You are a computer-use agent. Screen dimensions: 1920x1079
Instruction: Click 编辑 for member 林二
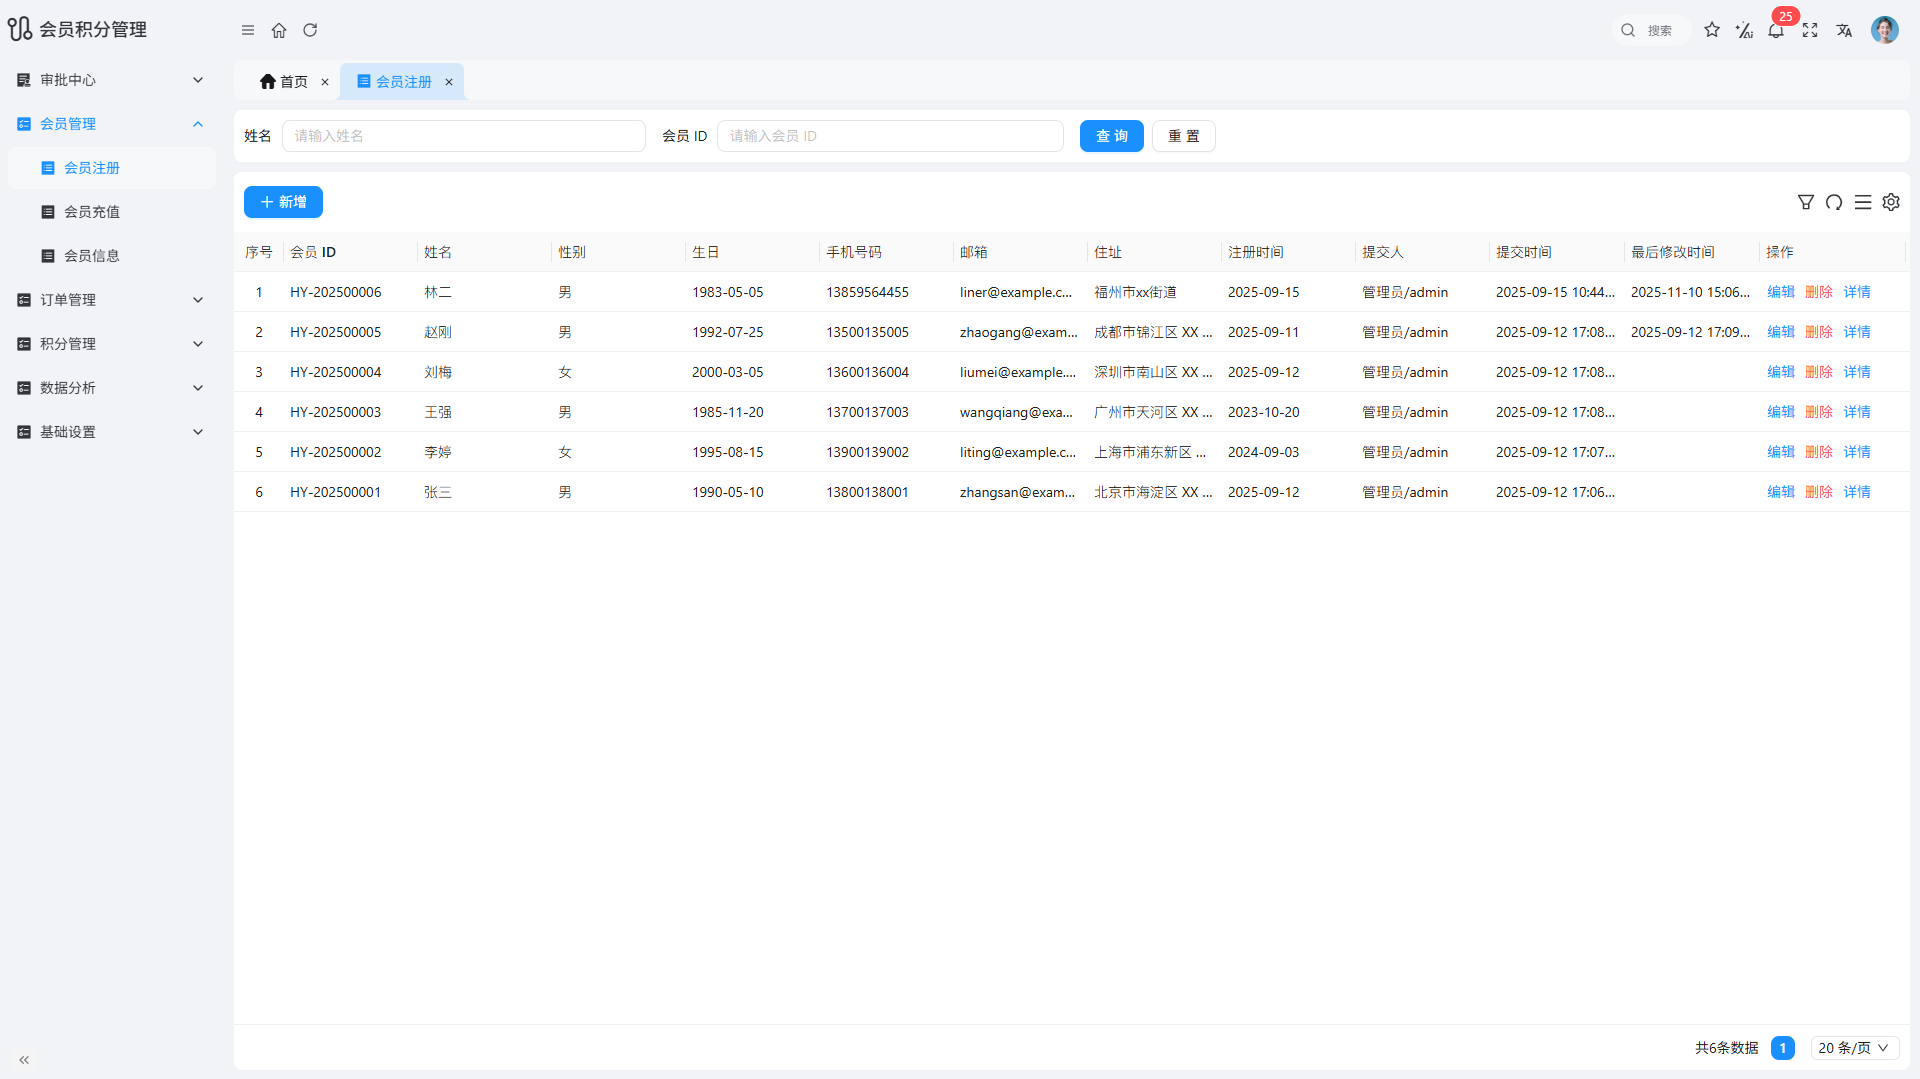coord(1780,292)
